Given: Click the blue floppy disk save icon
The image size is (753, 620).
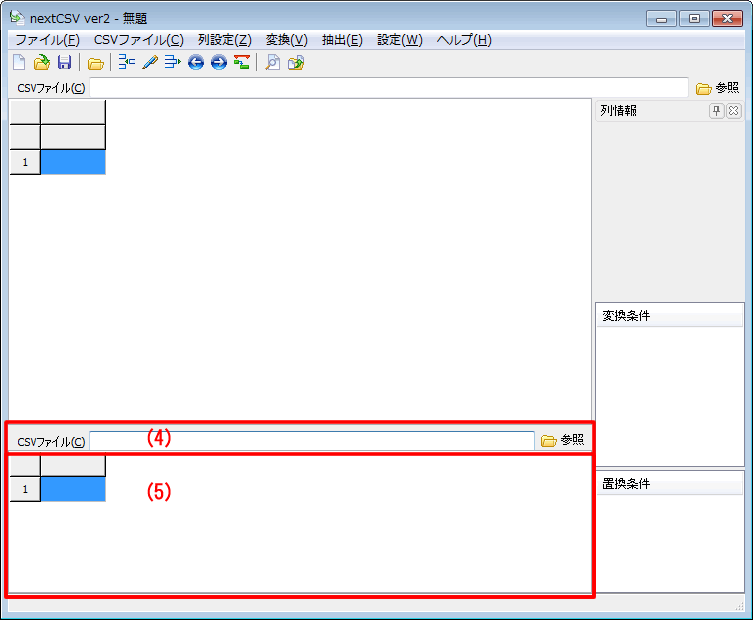Looking at the screenshot, I should tap(63, 63).
